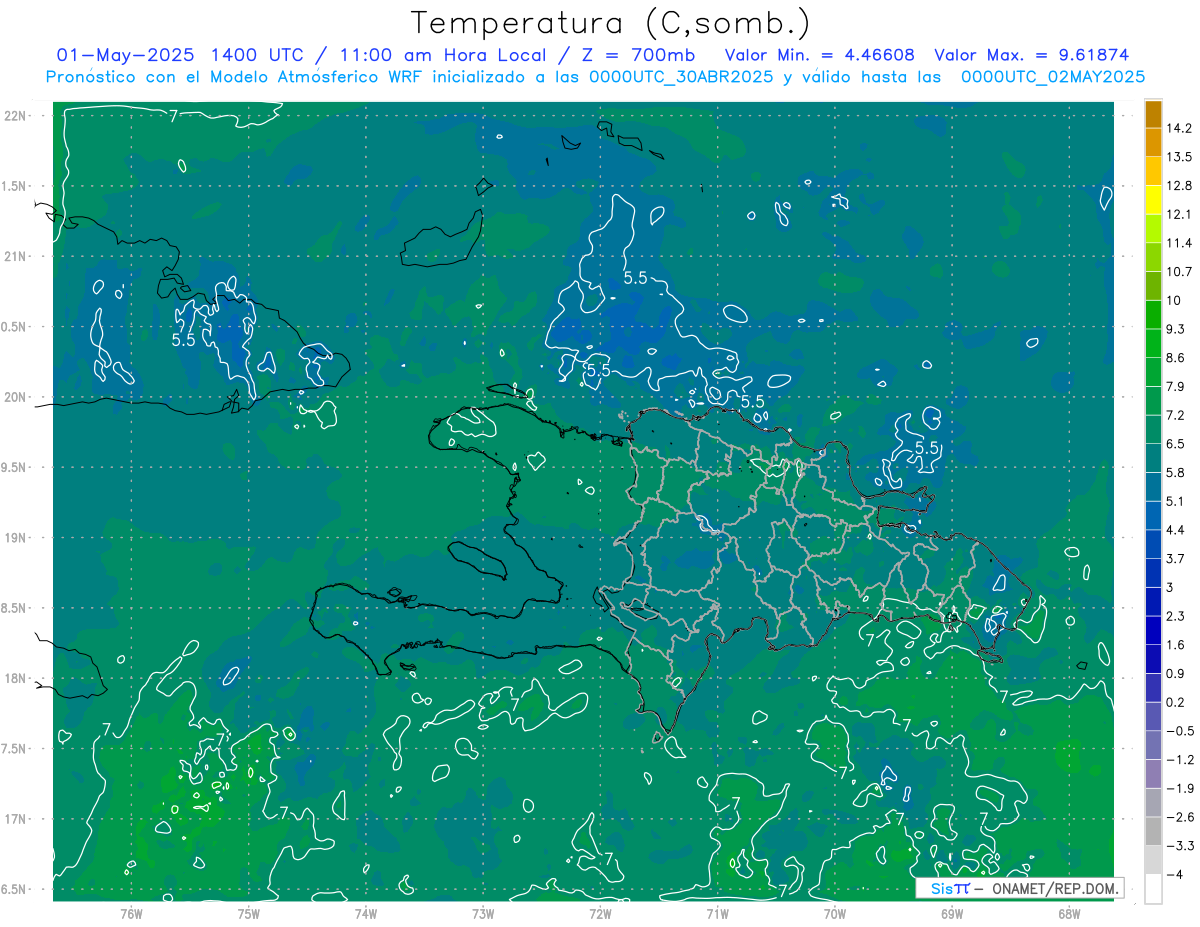The width and height of the screenshot is (1200, 927).
Task: Click the '5.1' colorbar value
Action: (x=1177, y=501)
